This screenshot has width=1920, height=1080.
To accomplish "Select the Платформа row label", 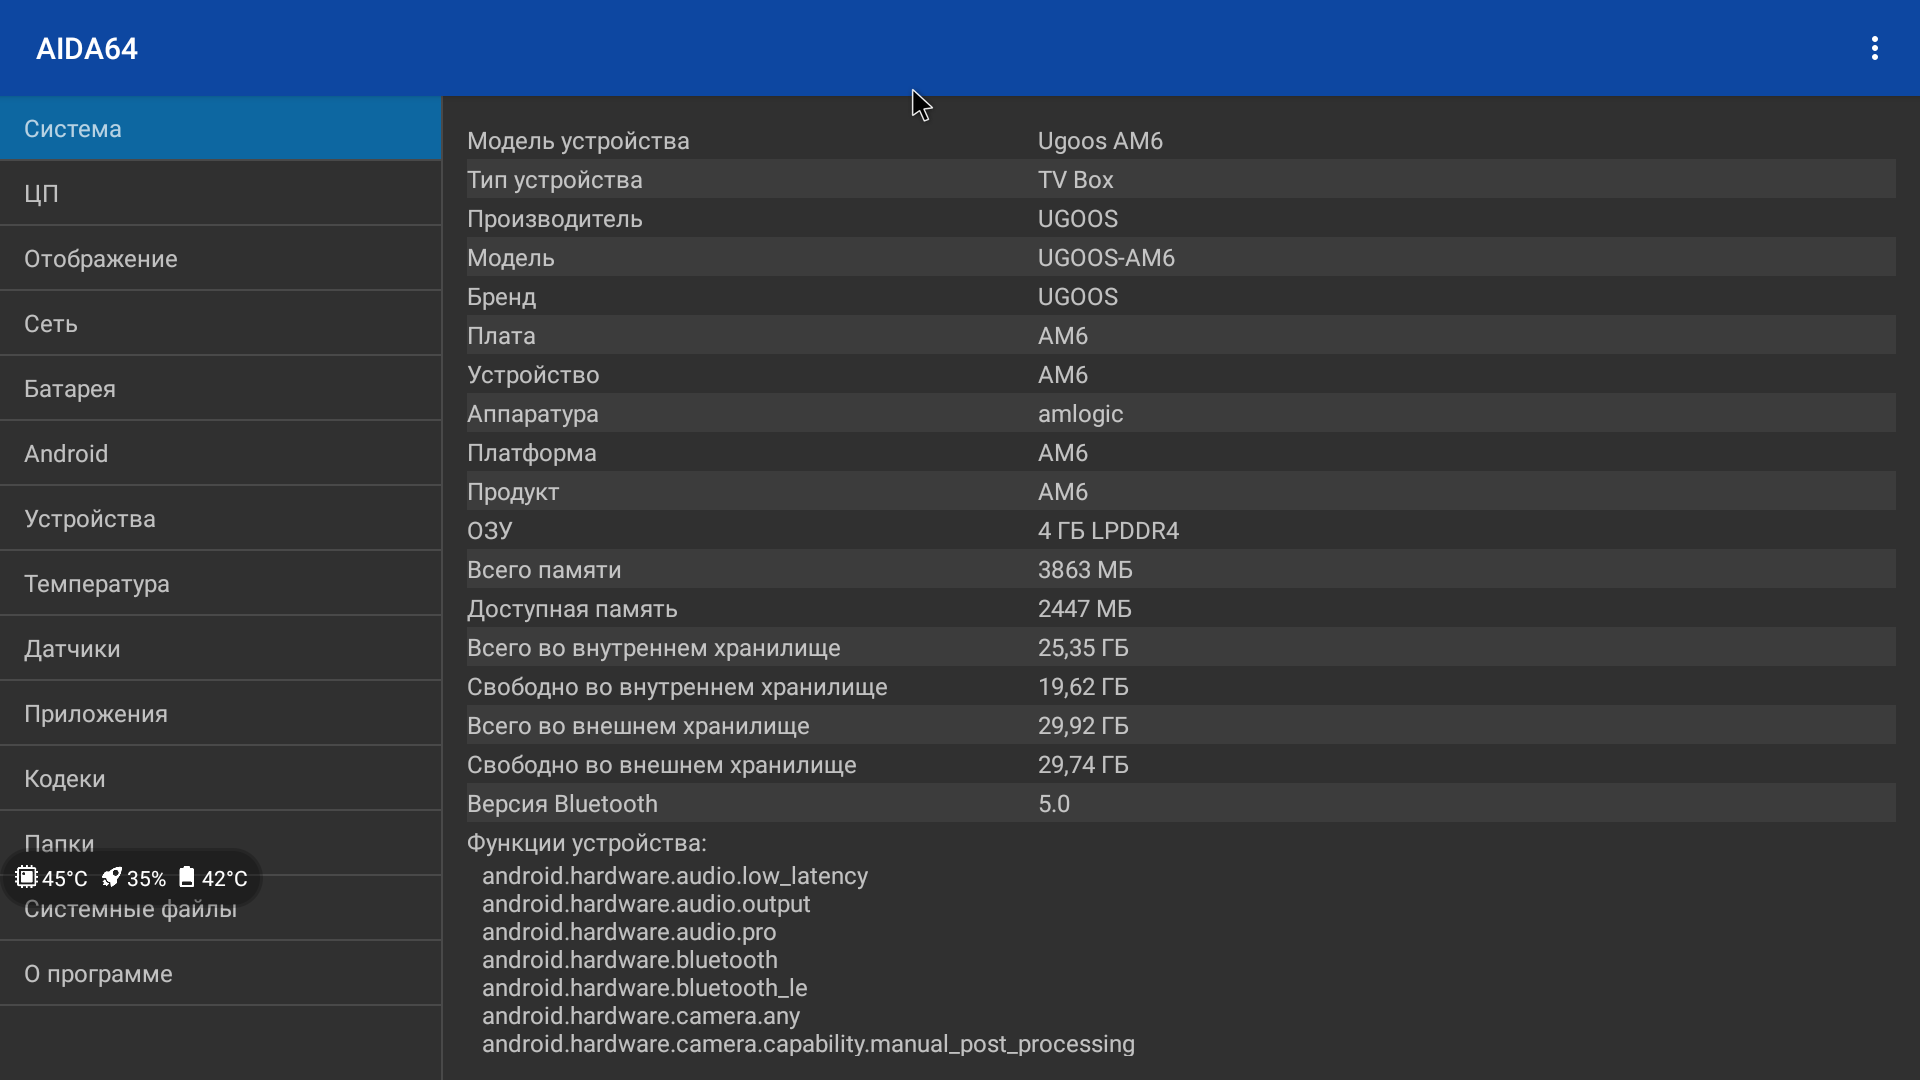I will 532,453.
